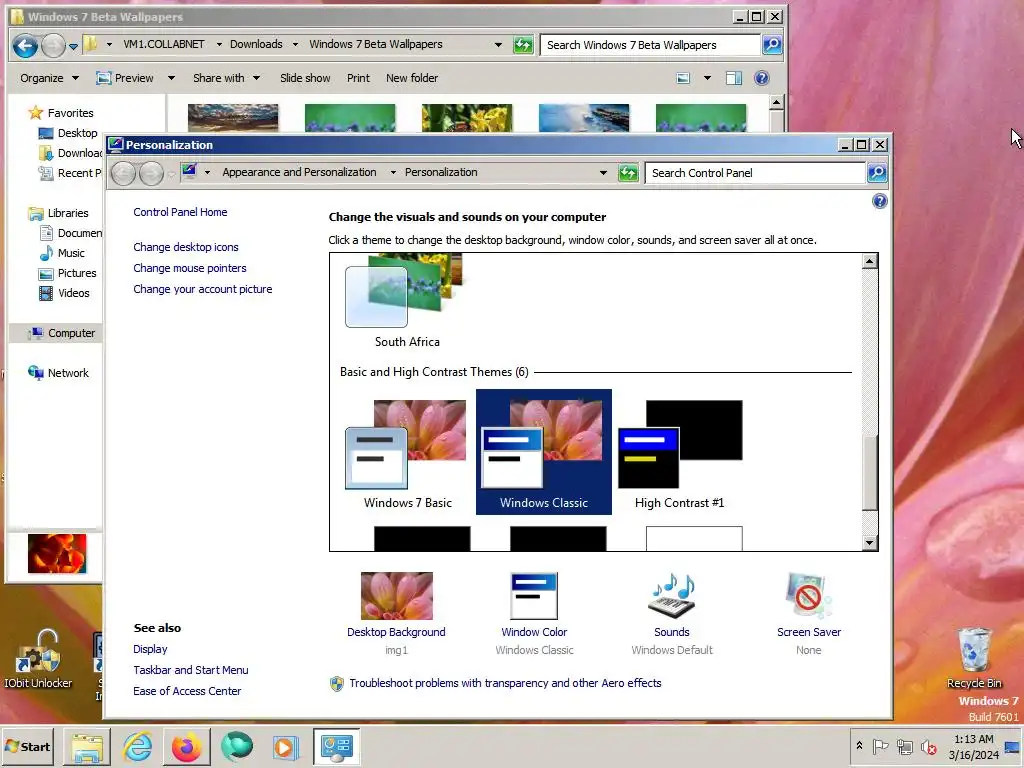Open Control Panel Home link
This screenshot has height=768, width=1024.
(x=180, y=212)
